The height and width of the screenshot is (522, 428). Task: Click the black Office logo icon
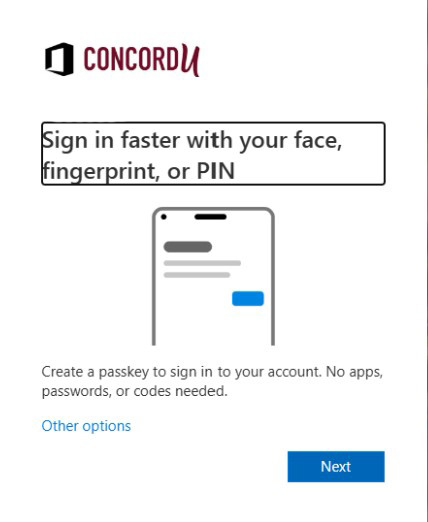(x=59, y=59)
